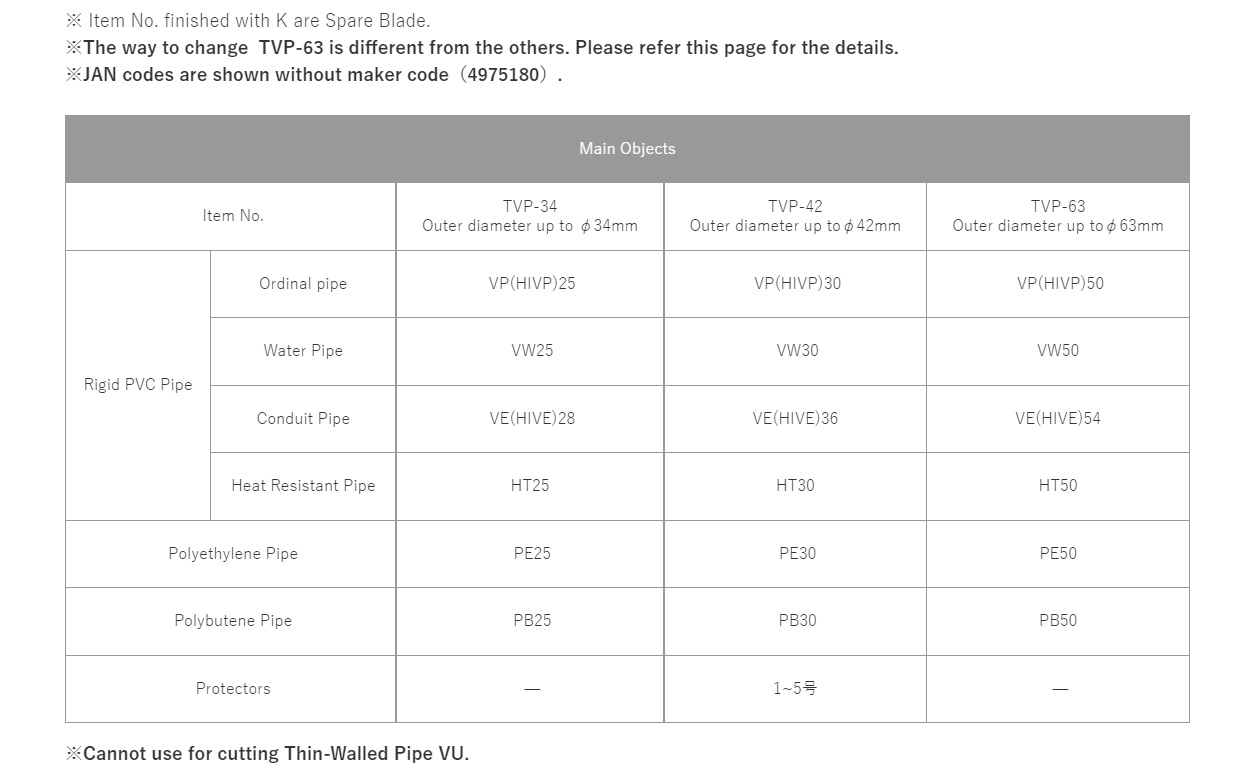Select the TVP-34 column header
This screenshot has height=777, width=1243.
pyautogui.click(x=530, y=216)
